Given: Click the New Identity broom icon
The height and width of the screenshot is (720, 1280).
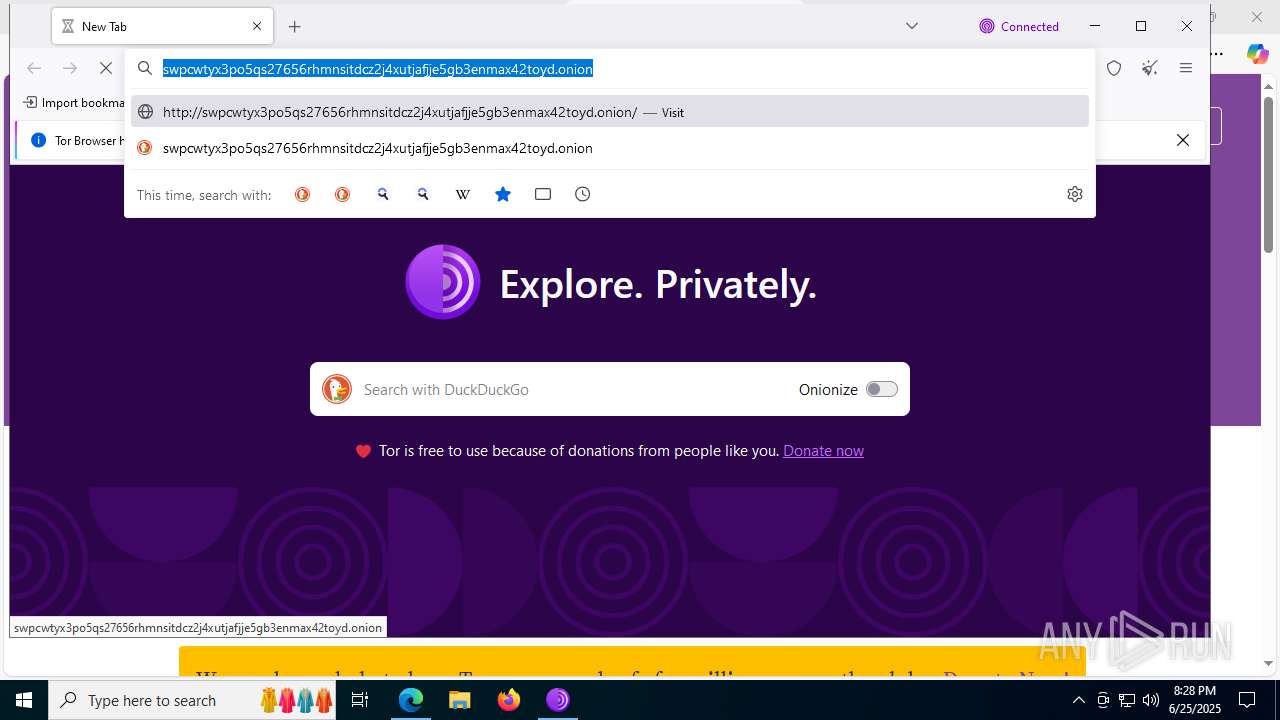Looking at the screenshot, I should tap(1150, 68).
